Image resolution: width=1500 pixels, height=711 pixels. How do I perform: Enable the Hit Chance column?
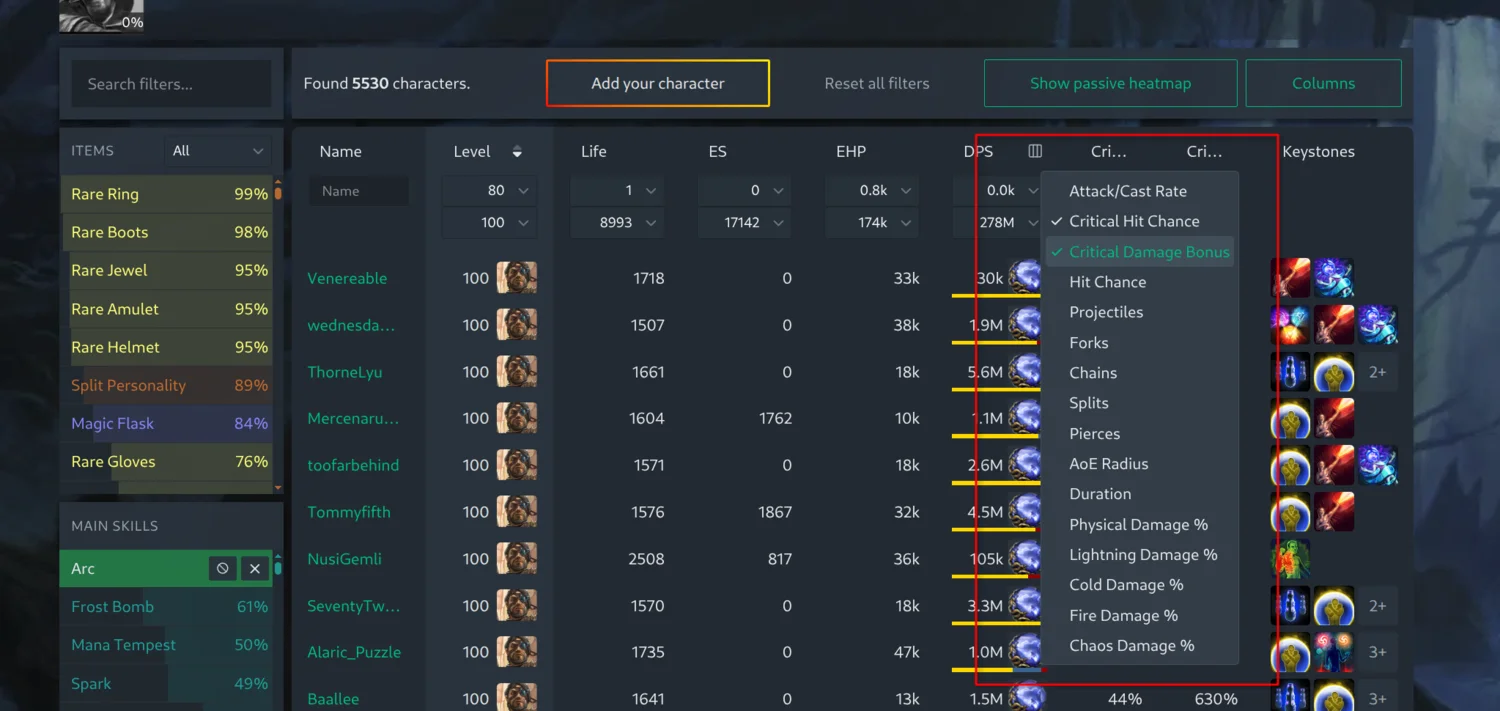pyautogui.click(x=1139, y=282)
